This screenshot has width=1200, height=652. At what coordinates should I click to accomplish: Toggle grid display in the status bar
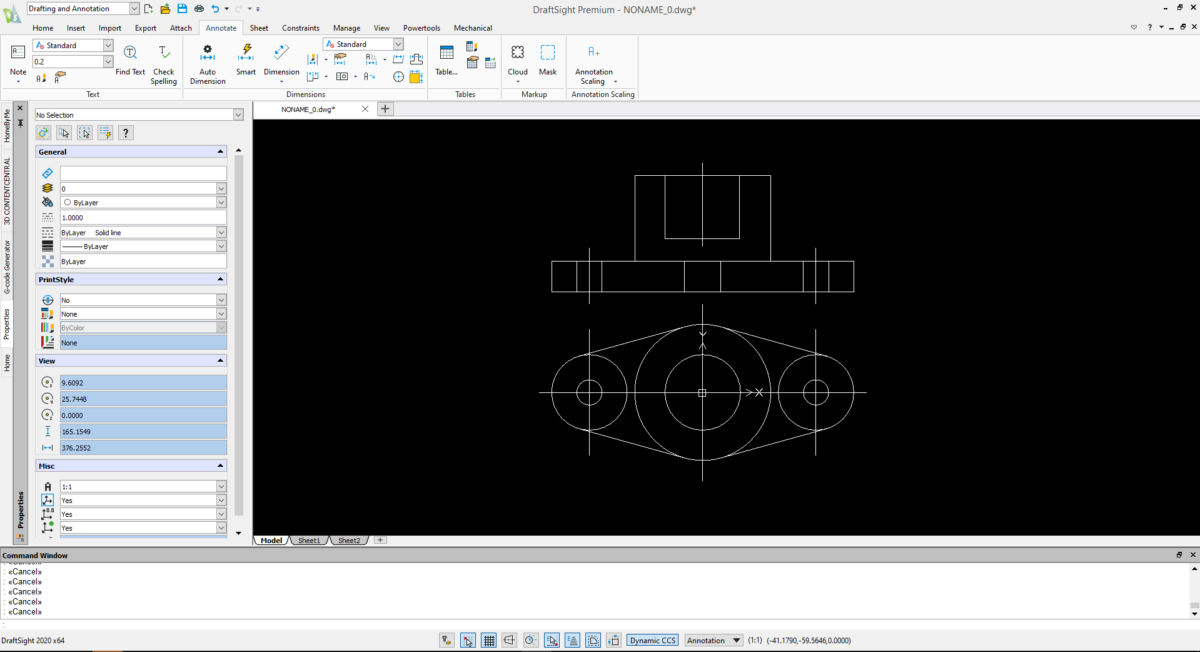[489, 640]
